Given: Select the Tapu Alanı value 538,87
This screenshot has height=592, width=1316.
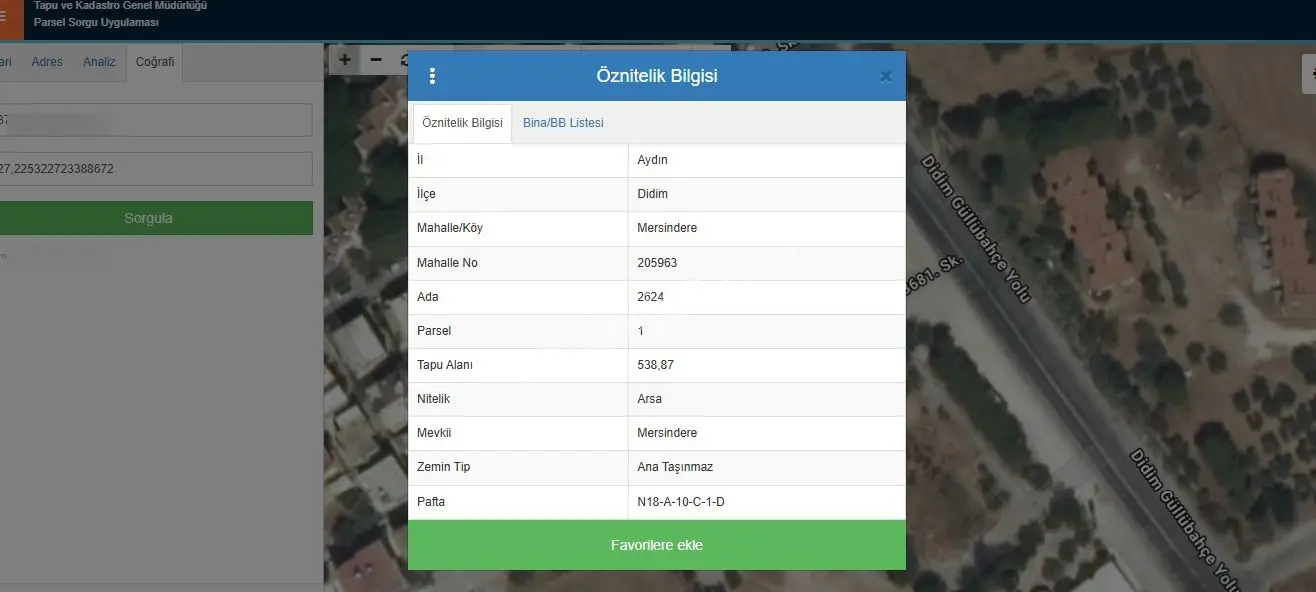Looking at the screenshot, I should pyautogui.click(x=656, y=365).
